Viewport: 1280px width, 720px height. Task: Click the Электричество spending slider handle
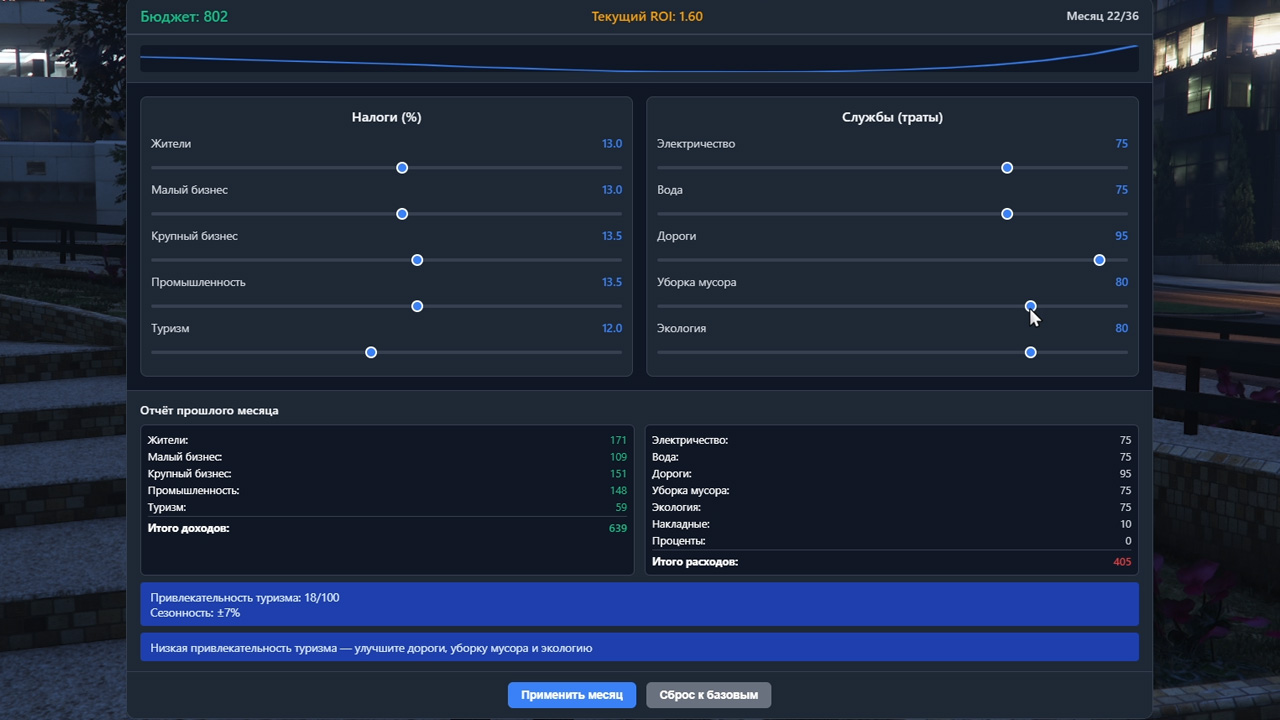pos(1007,168)
